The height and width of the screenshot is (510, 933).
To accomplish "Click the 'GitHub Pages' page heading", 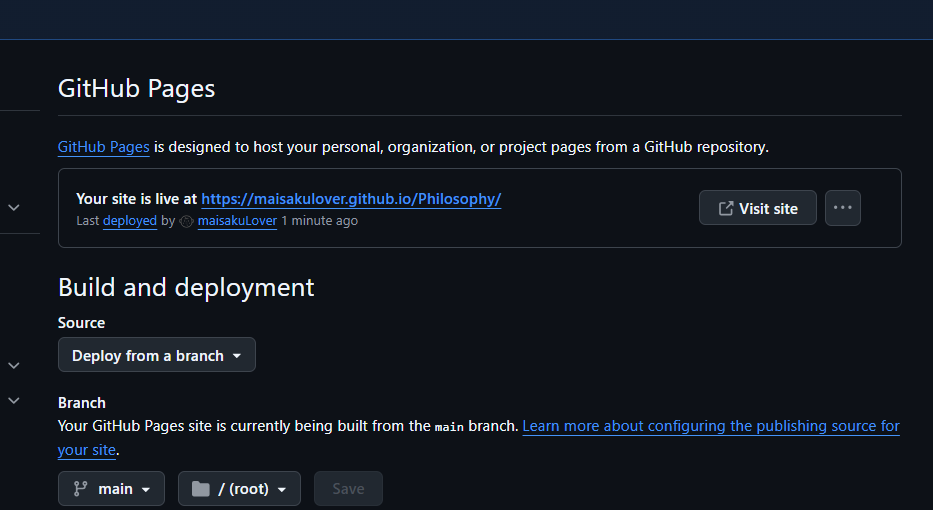I will click(x=136, y=88).
